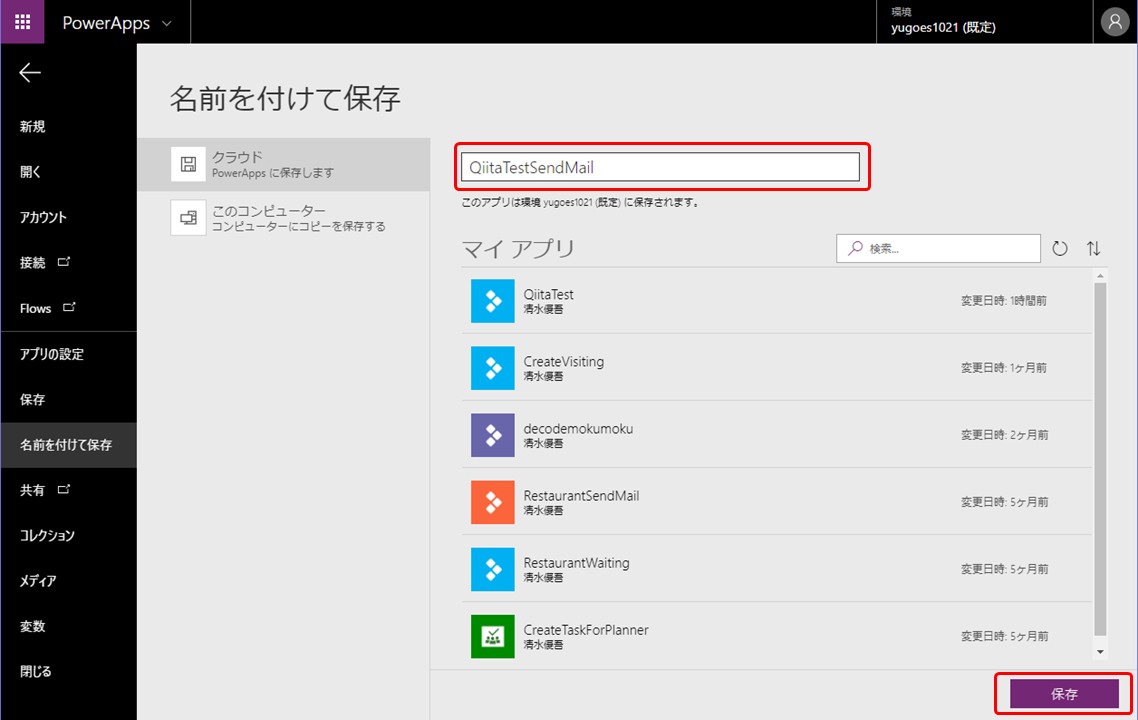Switch to the 共有 sidebar item

[30, 489]
